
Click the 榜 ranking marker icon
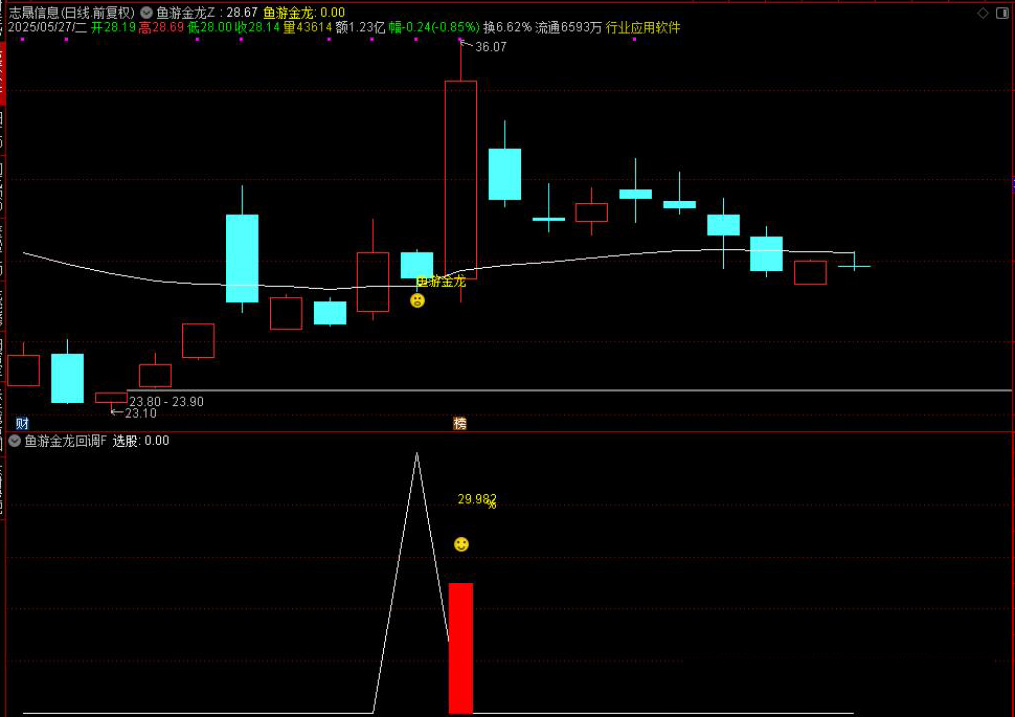coord(460,423)
